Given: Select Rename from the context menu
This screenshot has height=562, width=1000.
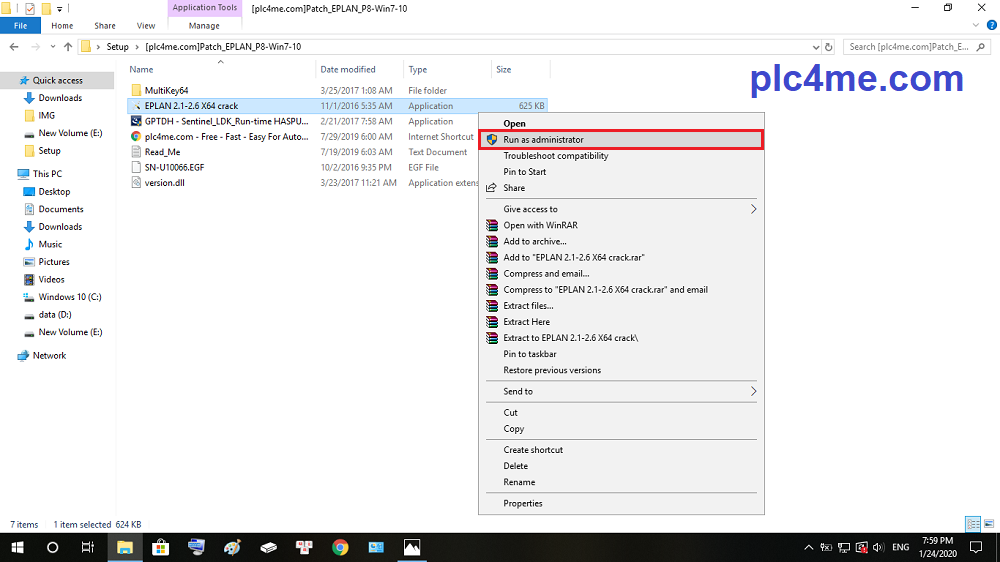Looking at the screenshot, I should coord(519,482).
